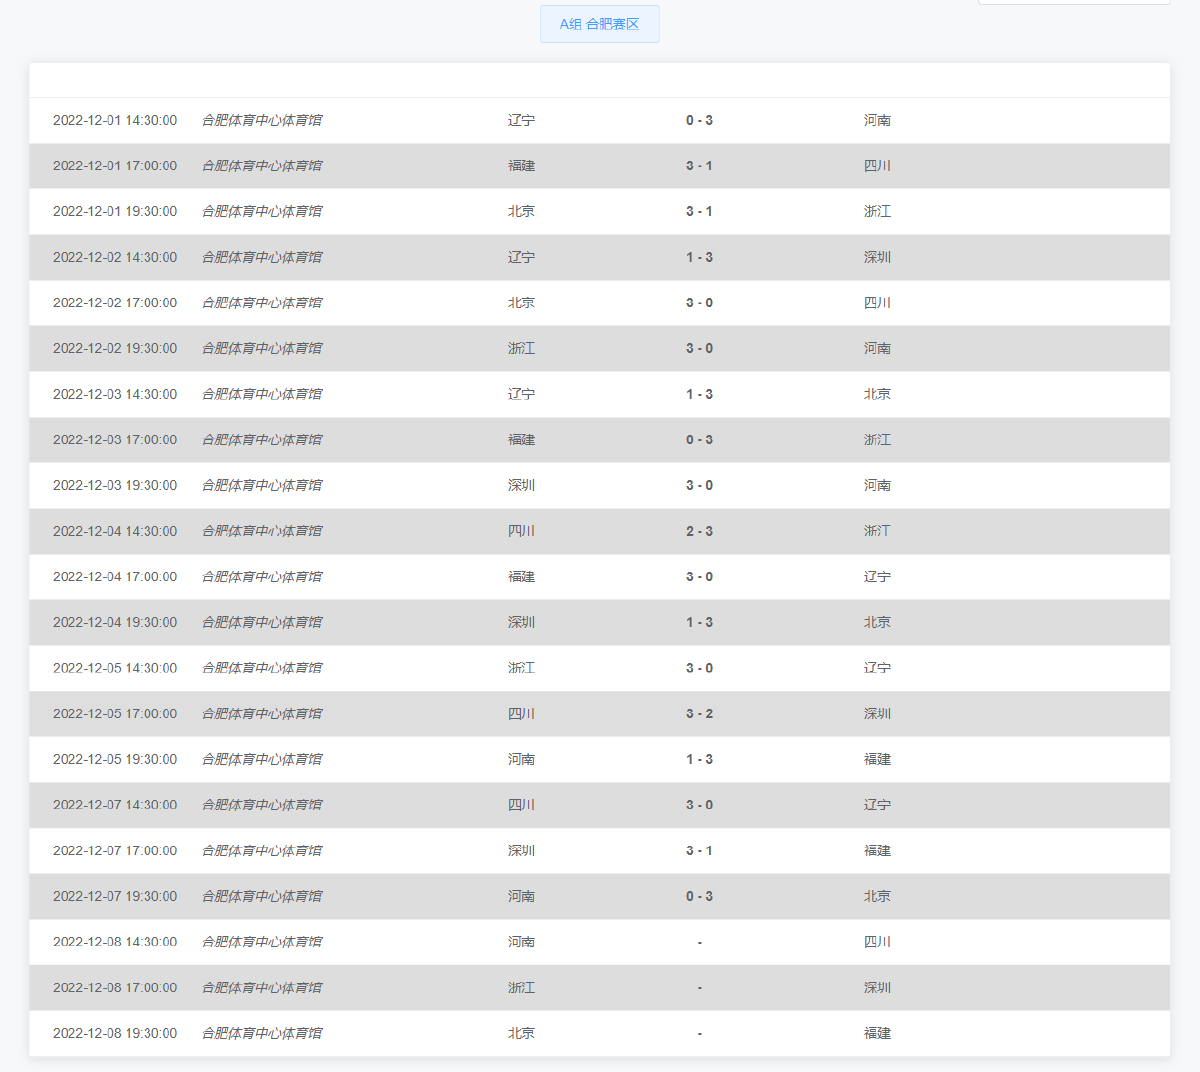Screen dimensions: 1200x1072
Task: Select the date 2022-12-04 17:00:00
Action: click(115, 577)
